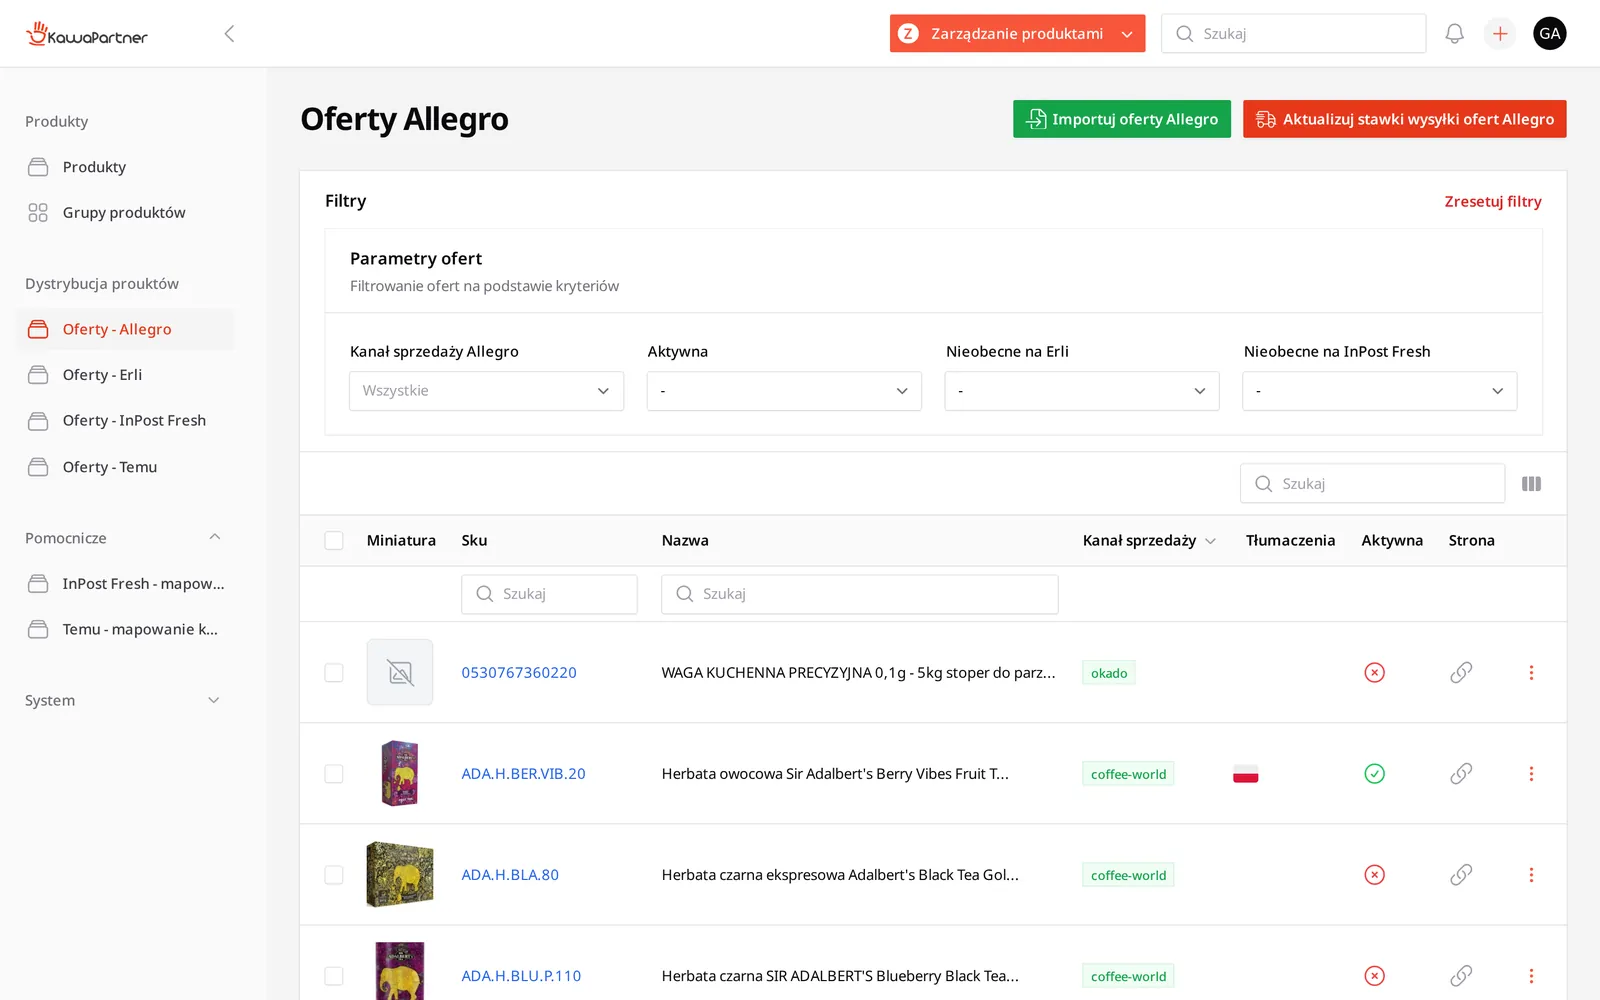This screenshot has width=1600, height=1000.
Task: Open three-dot menu for WAGA KUCHENNA row
Action: tap(1531, 673)
